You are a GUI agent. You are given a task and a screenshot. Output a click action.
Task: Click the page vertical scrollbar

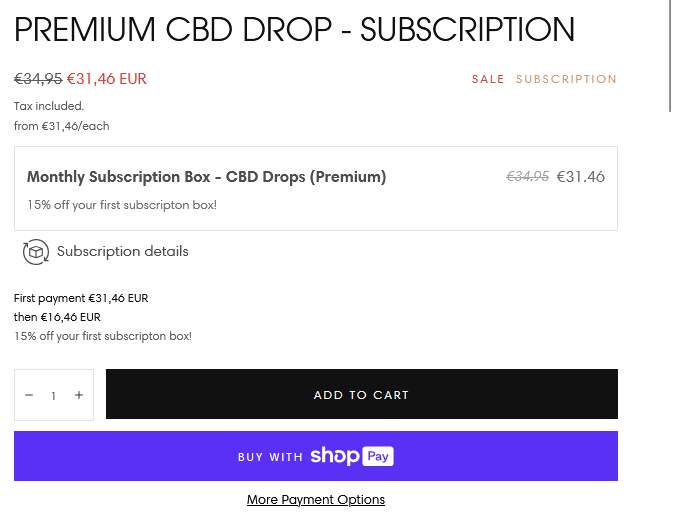(670, 56)
